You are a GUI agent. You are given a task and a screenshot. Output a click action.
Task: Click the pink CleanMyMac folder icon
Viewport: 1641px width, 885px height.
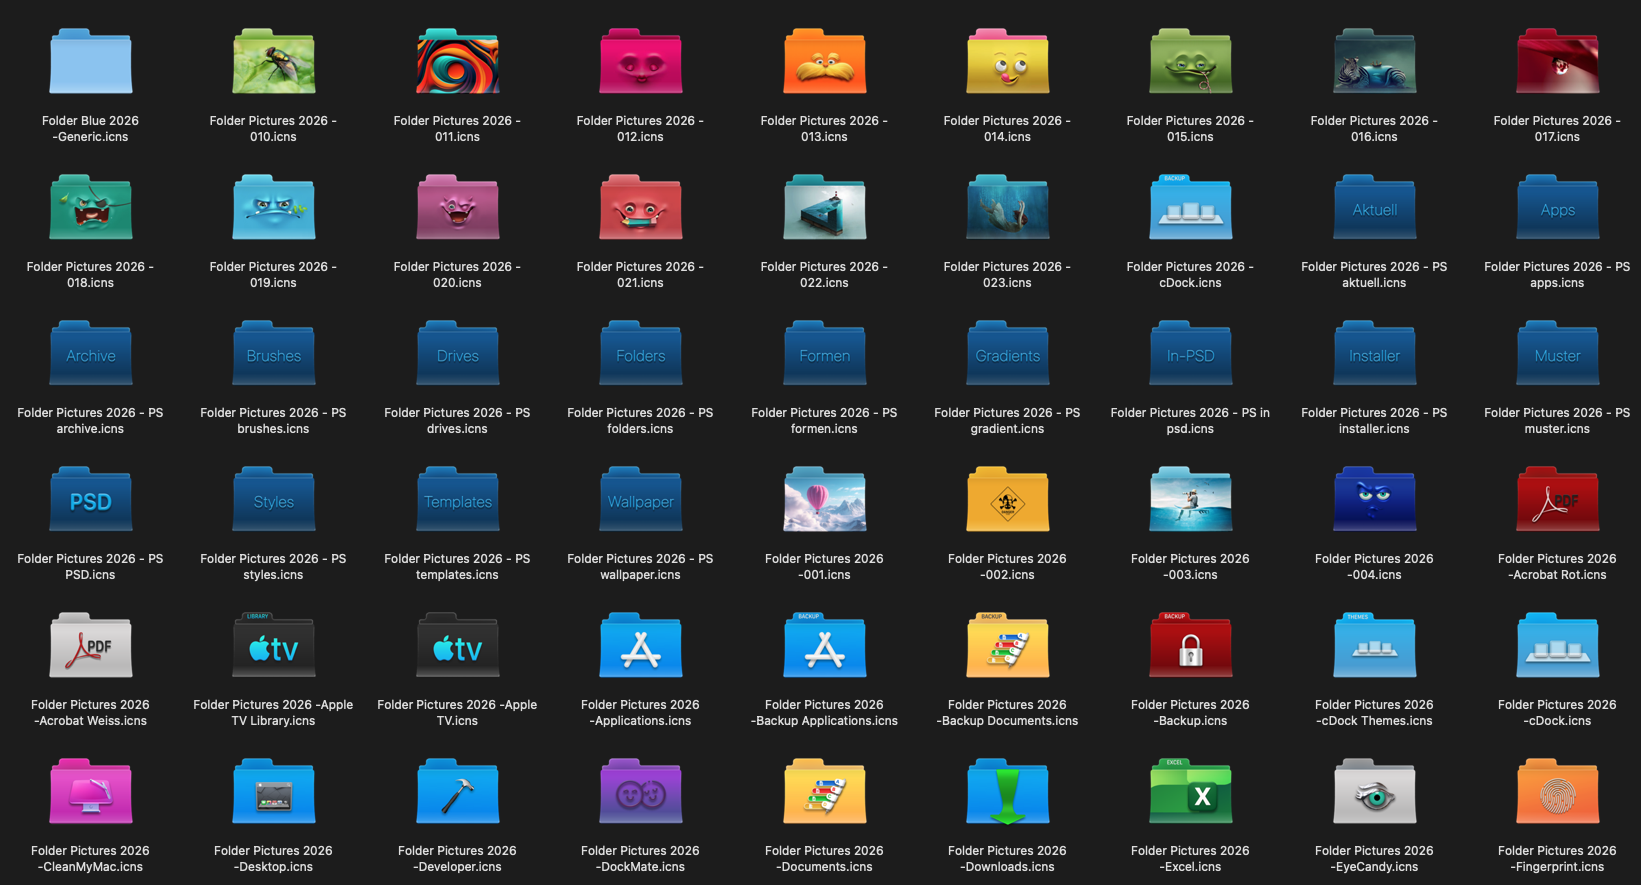pos(91,793)
